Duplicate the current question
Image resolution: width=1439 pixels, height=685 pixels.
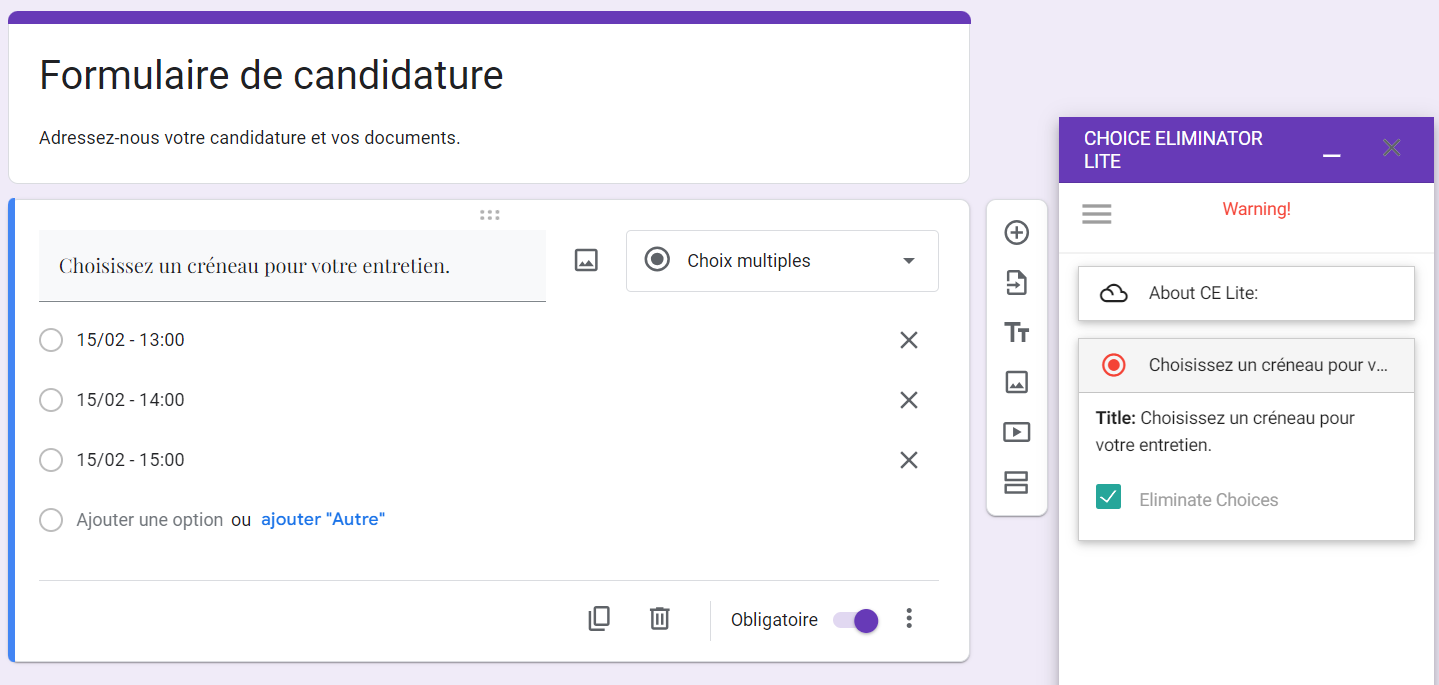(599, 619)
